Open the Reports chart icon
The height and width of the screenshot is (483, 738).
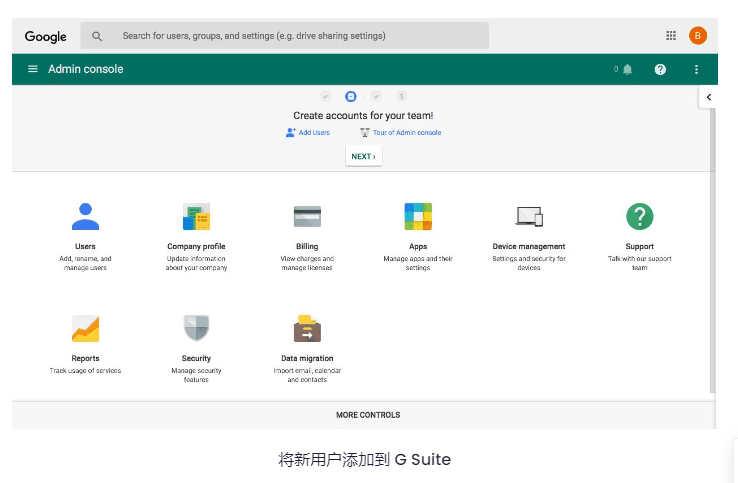85,328
